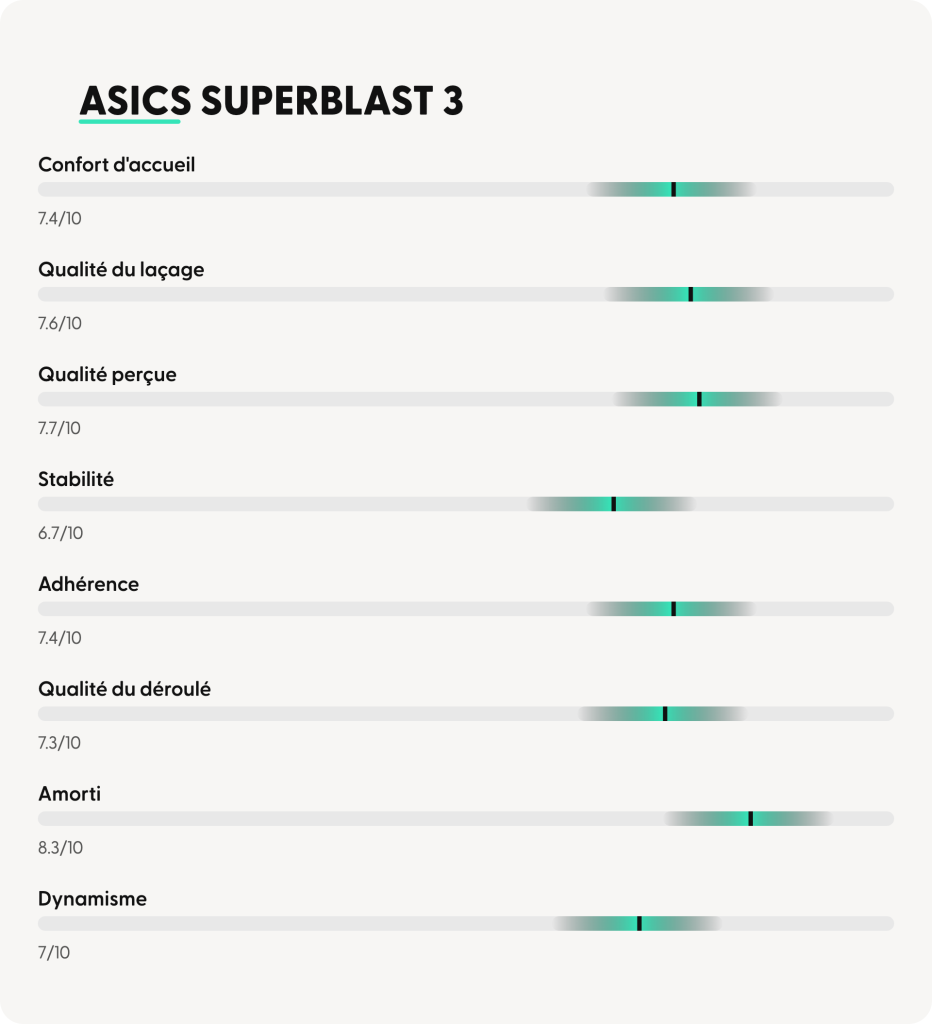Screen dimensions: 932x1024
Task: Select the Amorti rating bar marker
Action: 750,819
